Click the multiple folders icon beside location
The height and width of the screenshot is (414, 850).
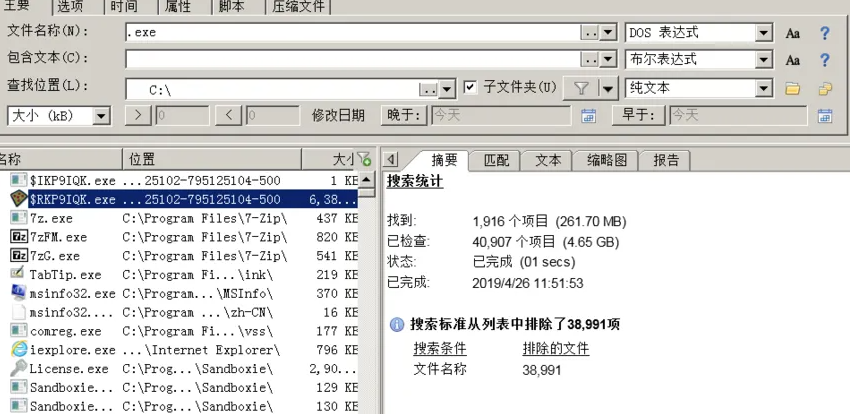pos(825,88)
